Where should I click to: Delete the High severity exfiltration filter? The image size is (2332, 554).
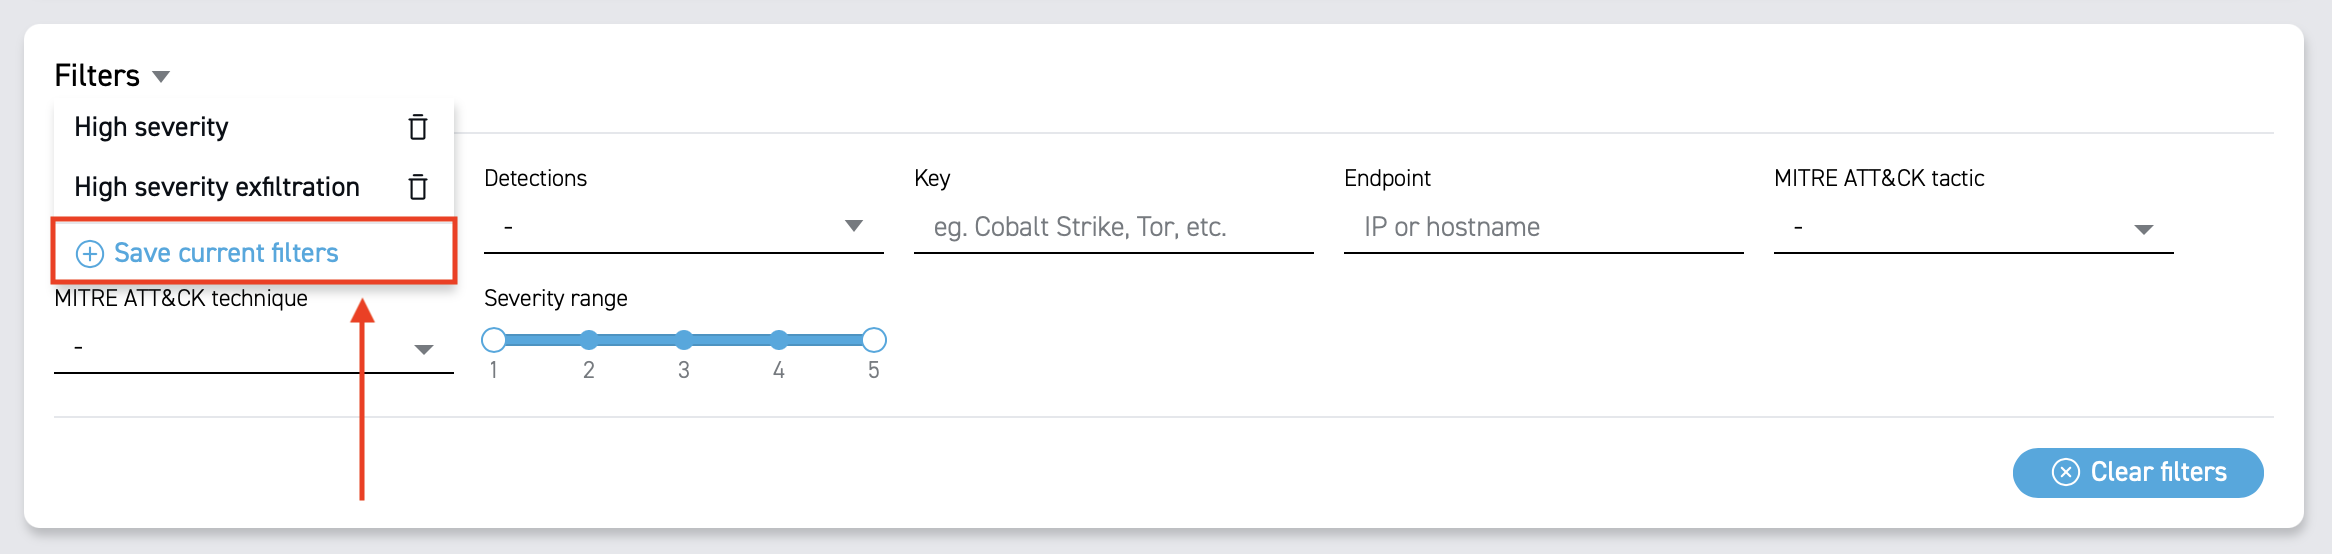coord(418,187)
